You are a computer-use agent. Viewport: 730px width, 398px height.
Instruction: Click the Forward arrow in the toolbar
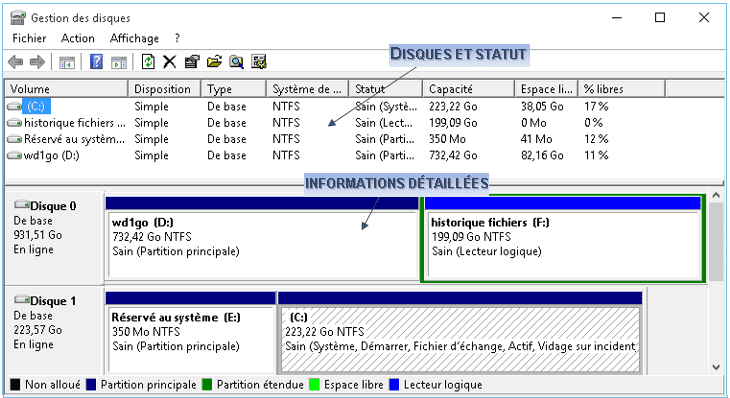[x=37, y=61]
